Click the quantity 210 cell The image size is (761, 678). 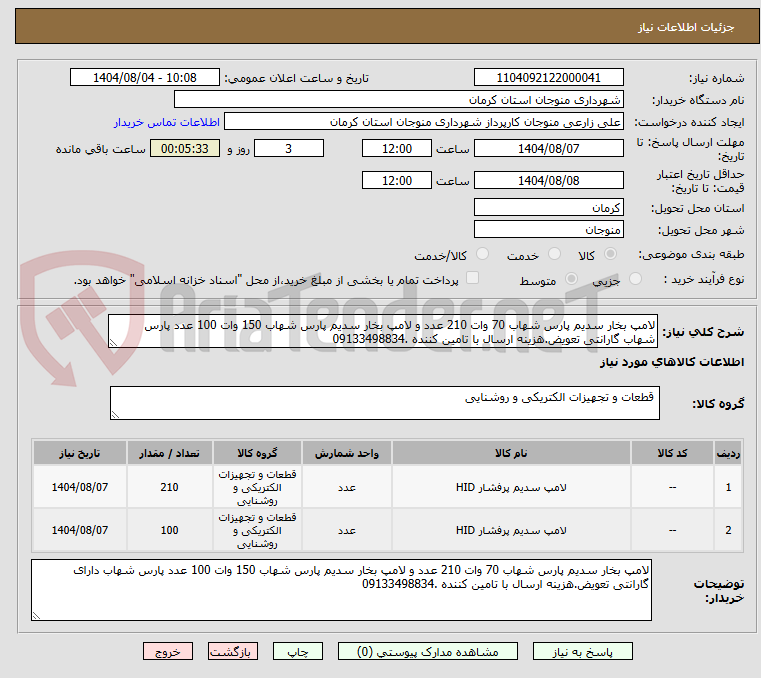(x=169, y=487)
